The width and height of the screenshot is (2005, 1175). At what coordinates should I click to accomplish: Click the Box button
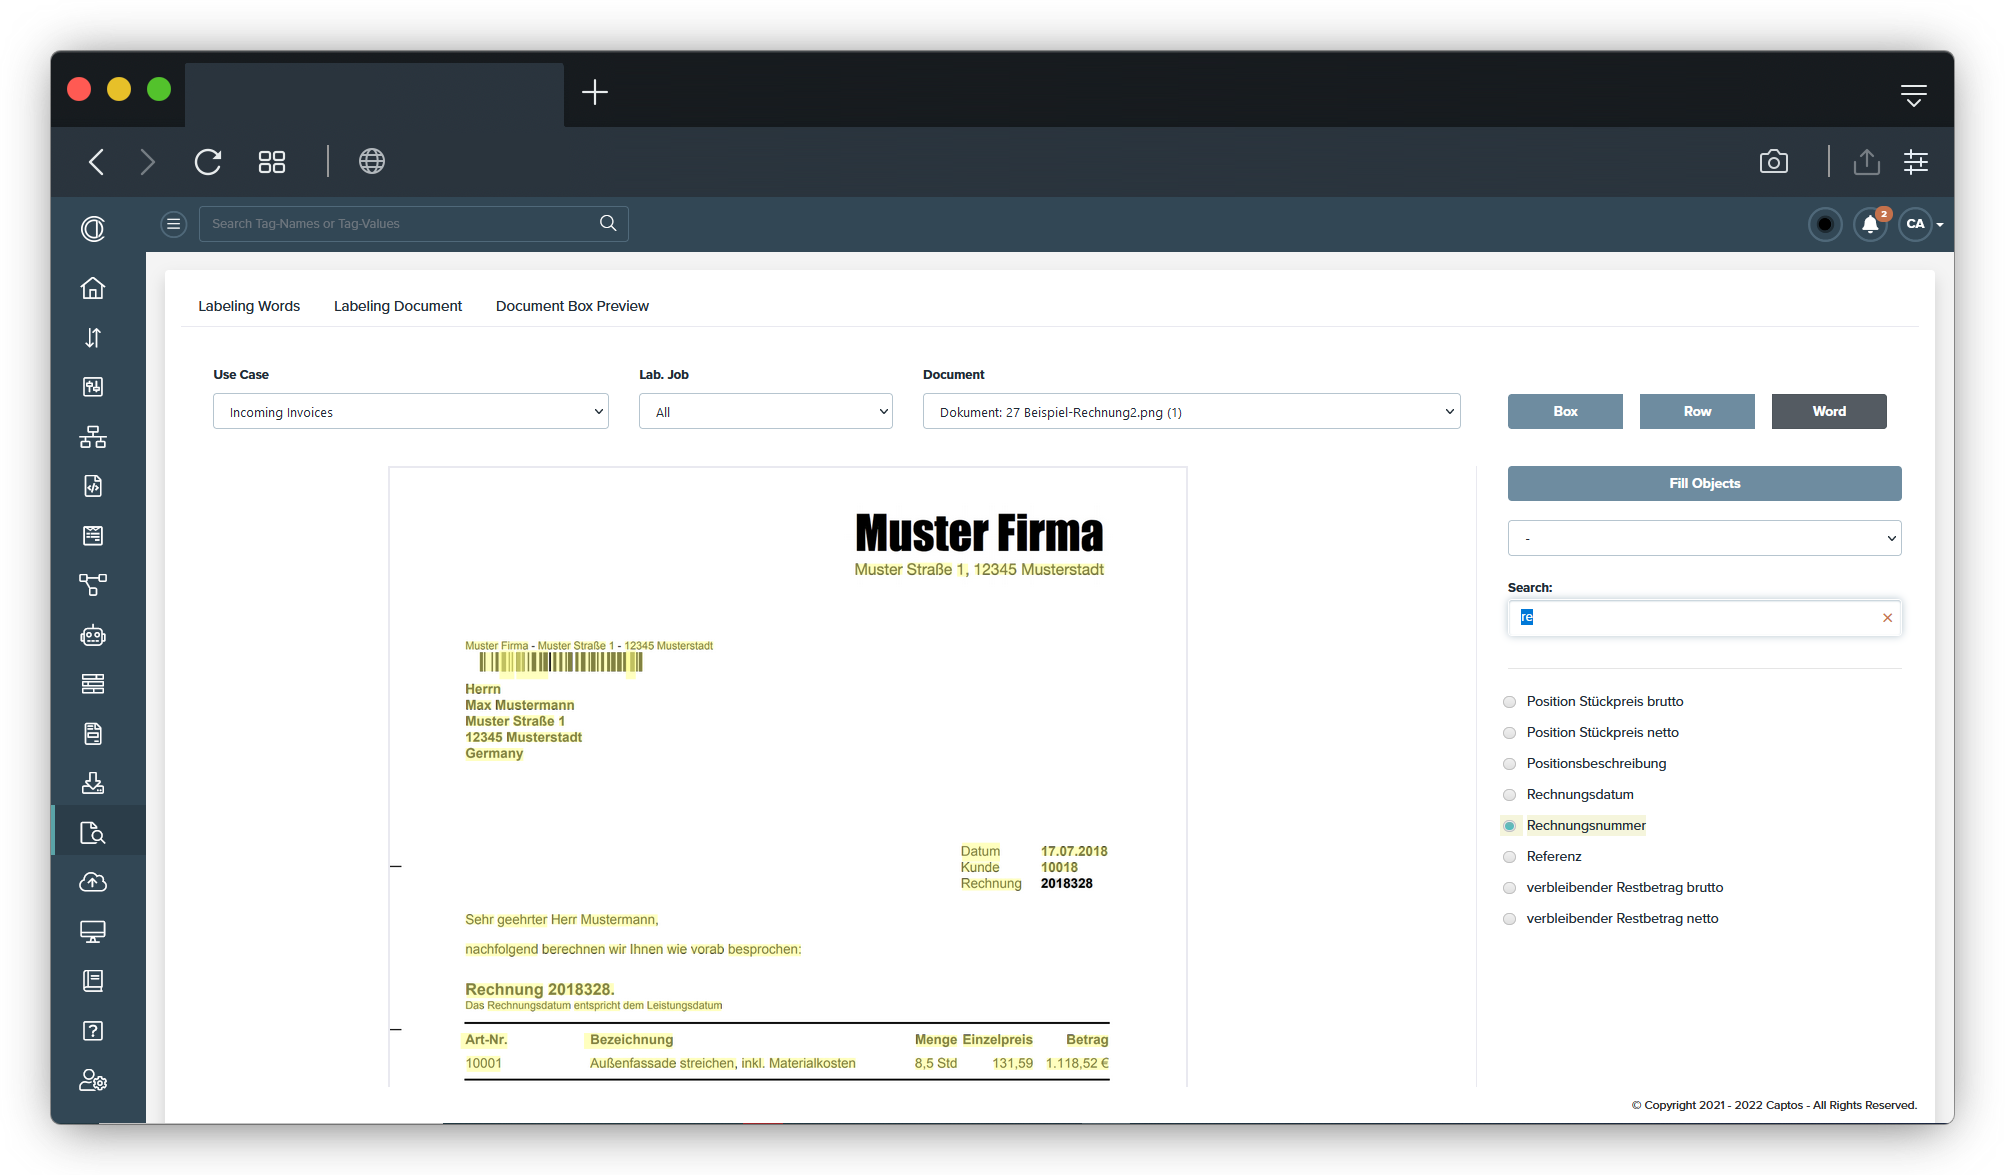[1565, 411]
